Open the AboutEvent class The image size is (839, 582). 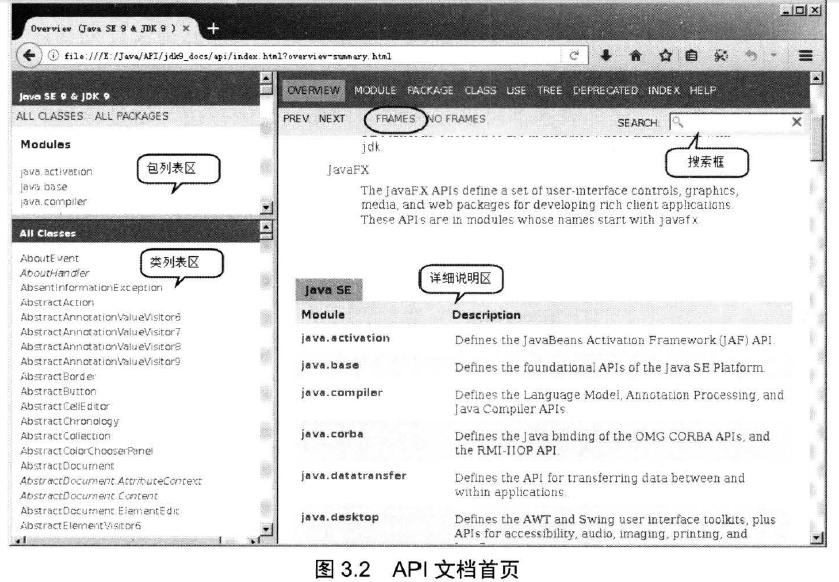click(x=49, y=258)
